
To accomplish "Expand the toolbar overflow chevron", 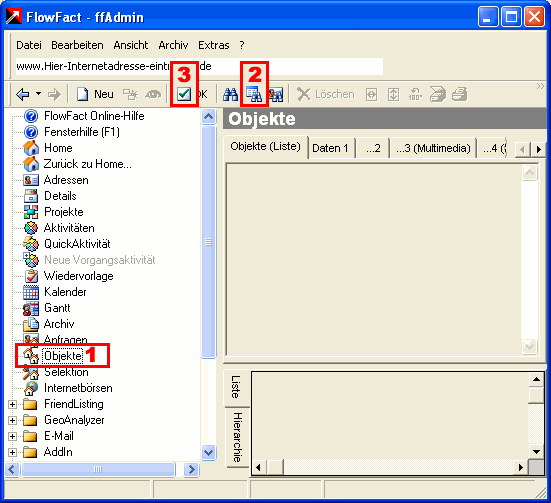I will (540, 86).
